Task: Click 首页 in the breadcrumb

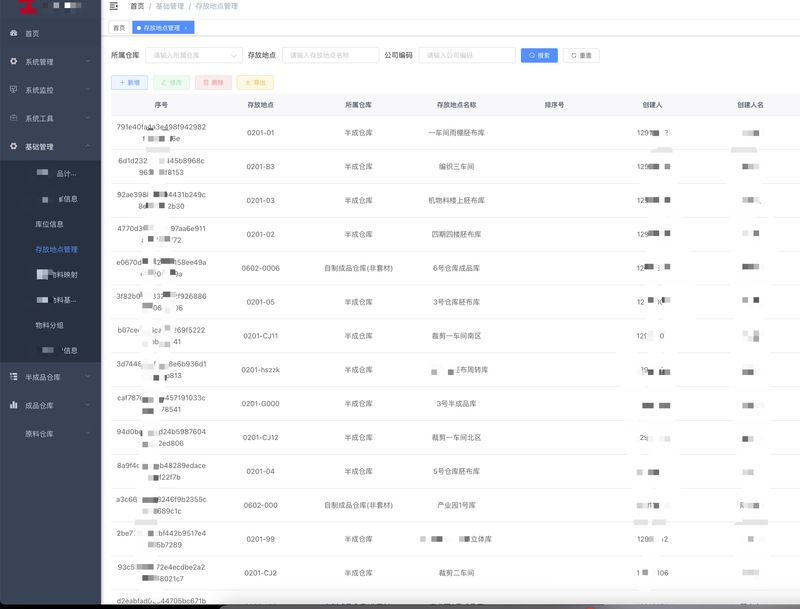Action: point(137,6)
